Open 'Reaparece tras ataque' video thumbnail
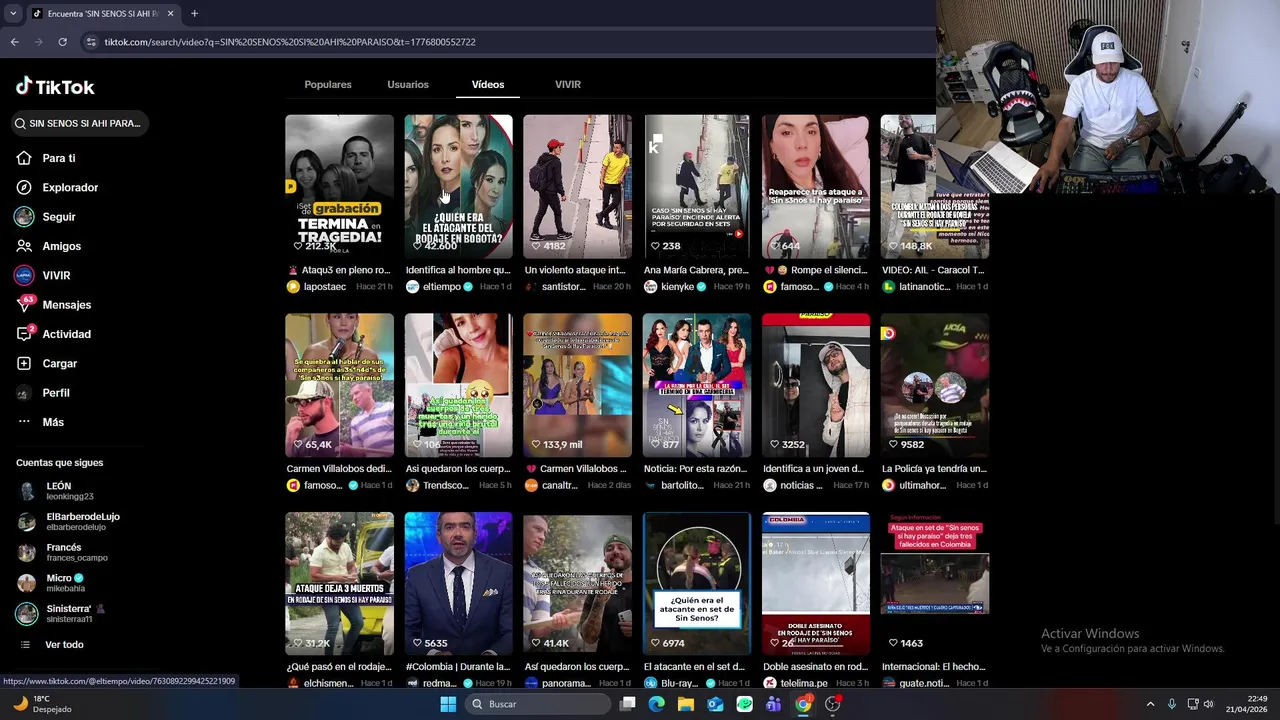 pos(816,186)
